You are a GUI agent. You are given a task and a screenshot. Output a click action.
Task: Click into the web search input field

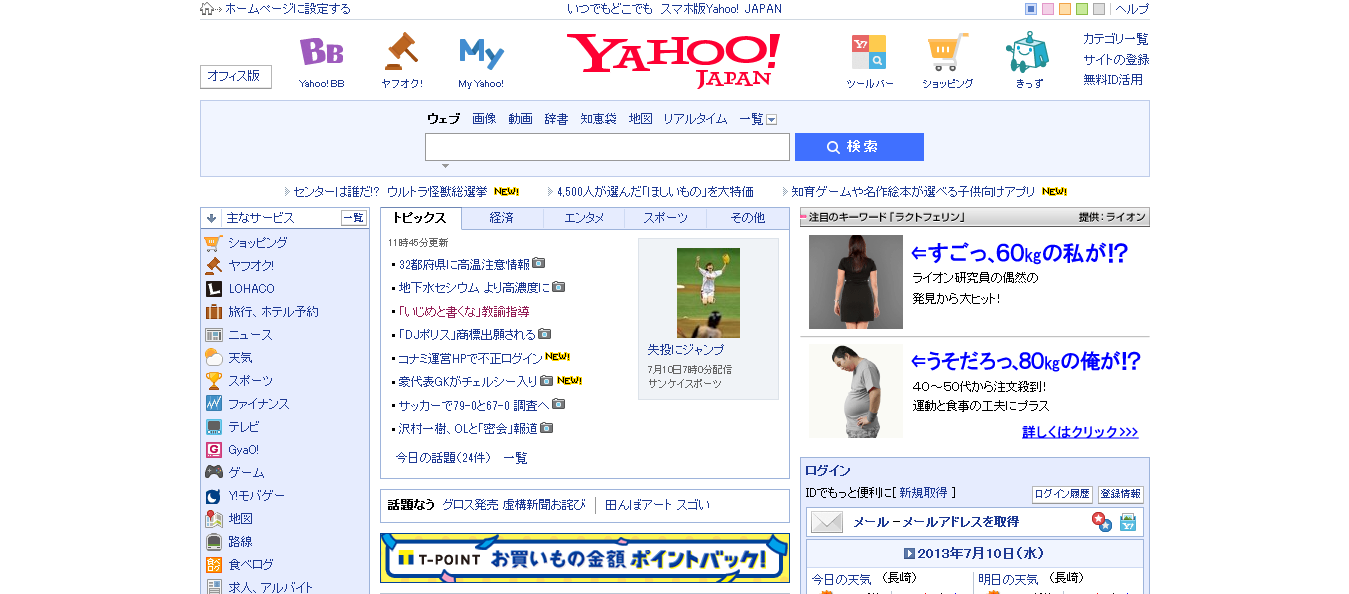point(607,147)
